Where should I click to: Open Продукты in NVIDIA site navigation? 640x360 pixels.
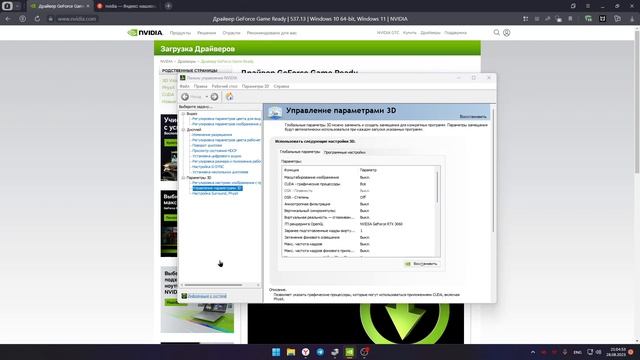point(180,33)
